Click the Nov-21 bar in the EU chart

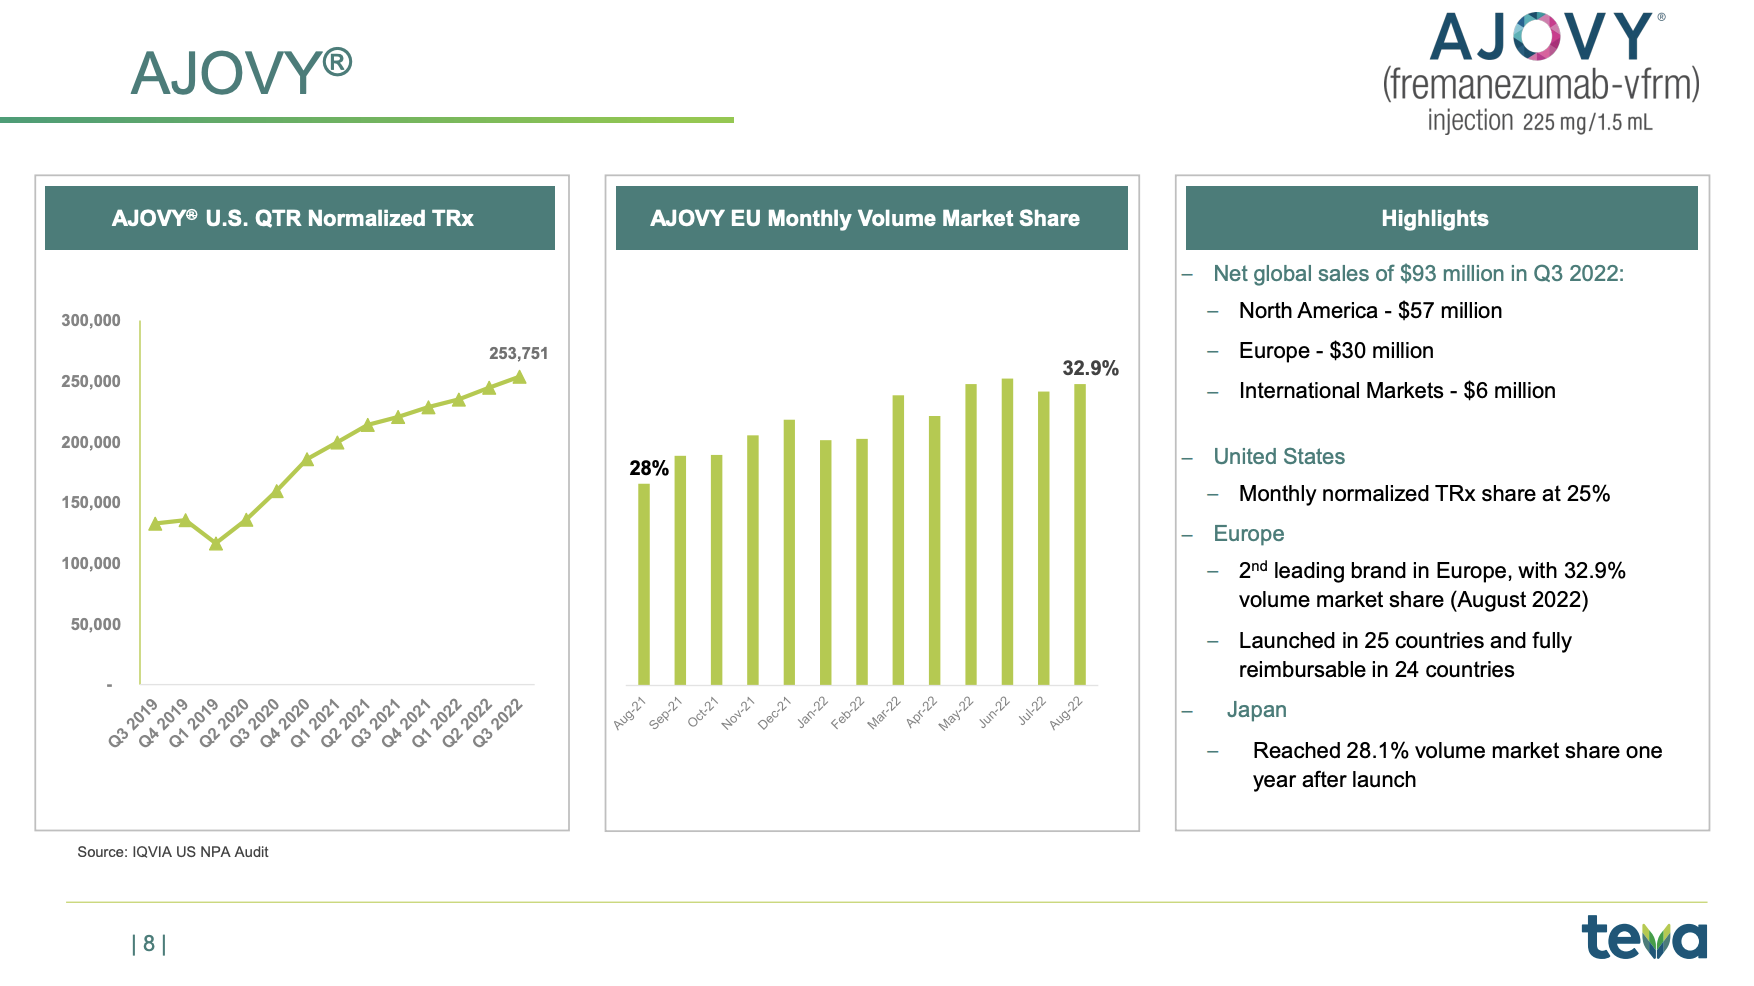[x=753, y=560]
